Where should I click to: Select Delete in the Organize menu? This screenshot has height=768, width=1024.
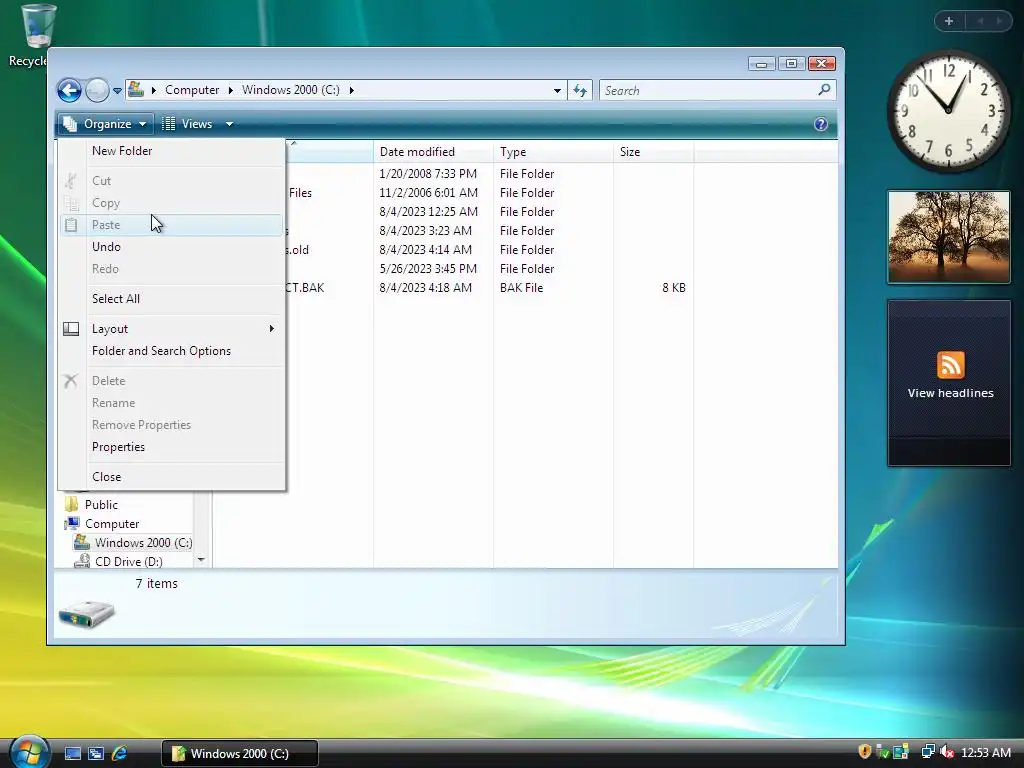tap(172, 381)
